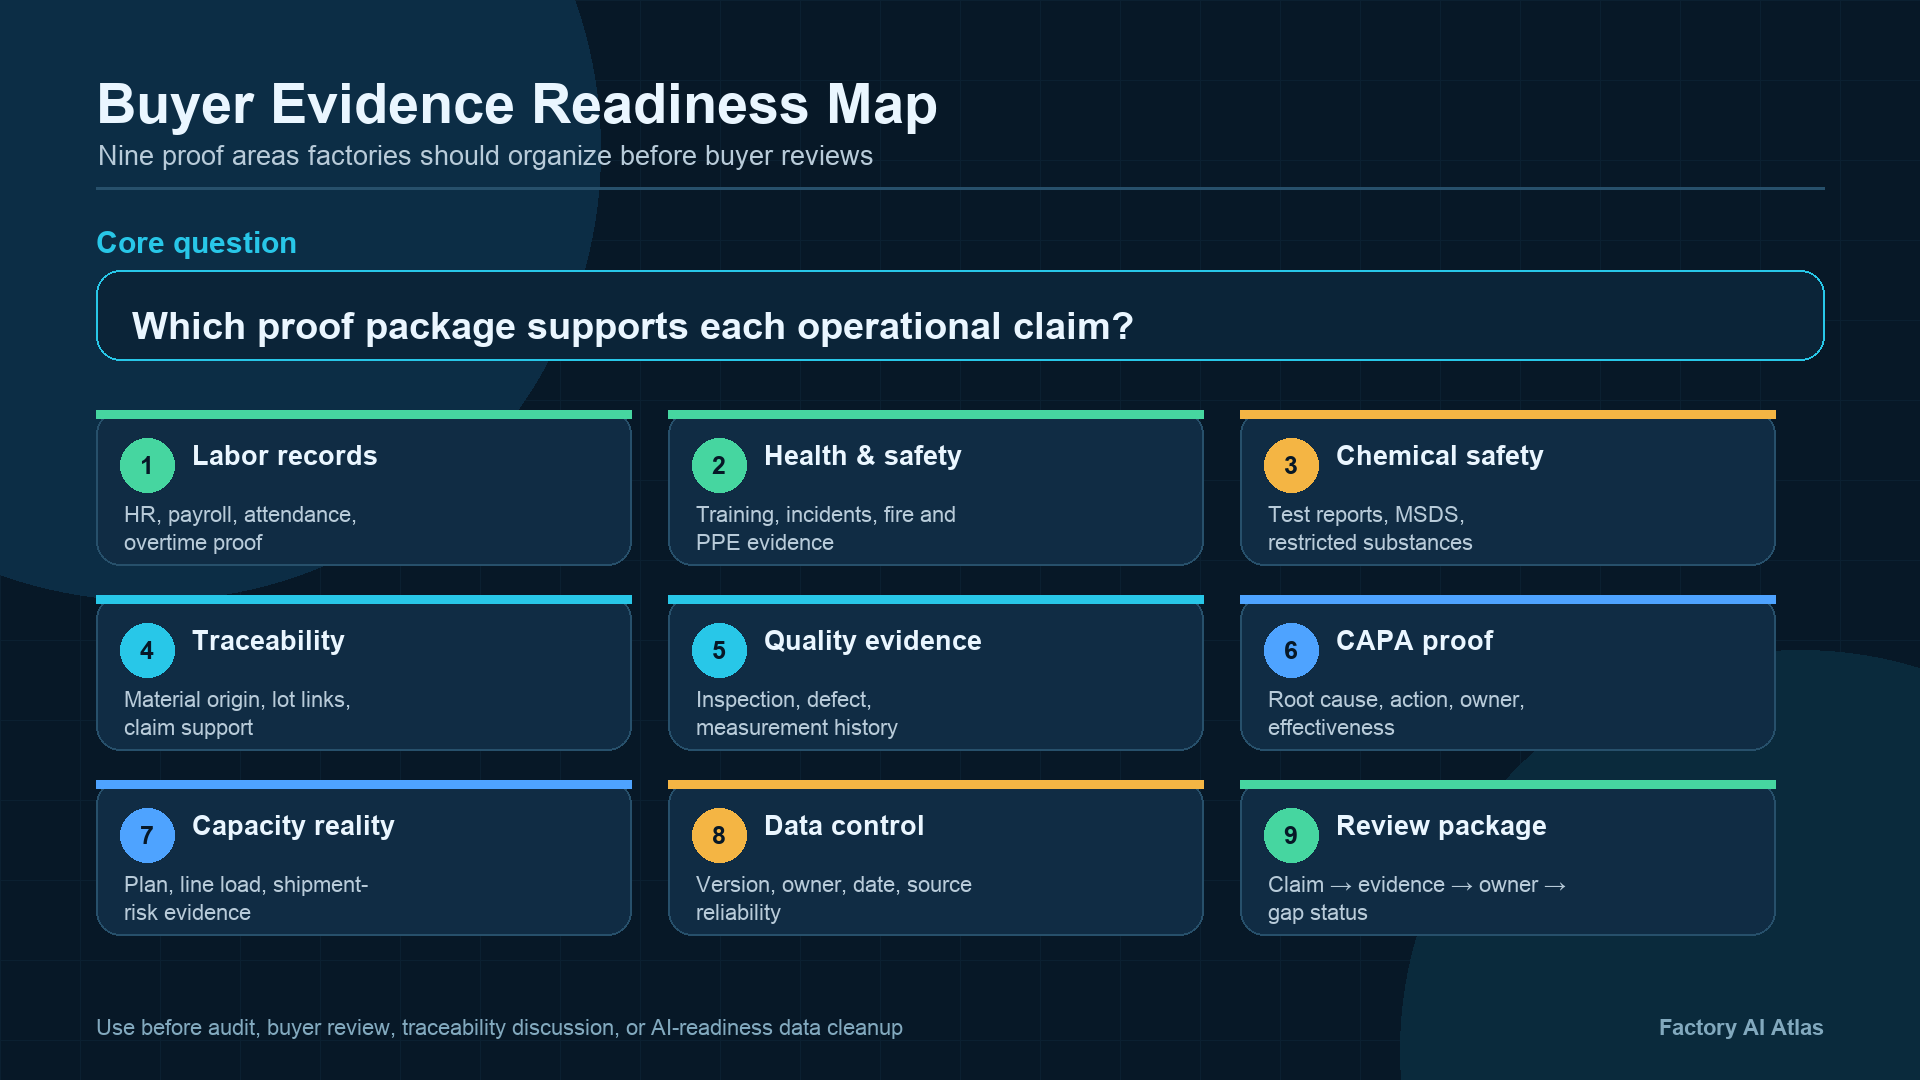Click the orange number 3 badge
1920x1080 pixels.
click(1291, 465)
